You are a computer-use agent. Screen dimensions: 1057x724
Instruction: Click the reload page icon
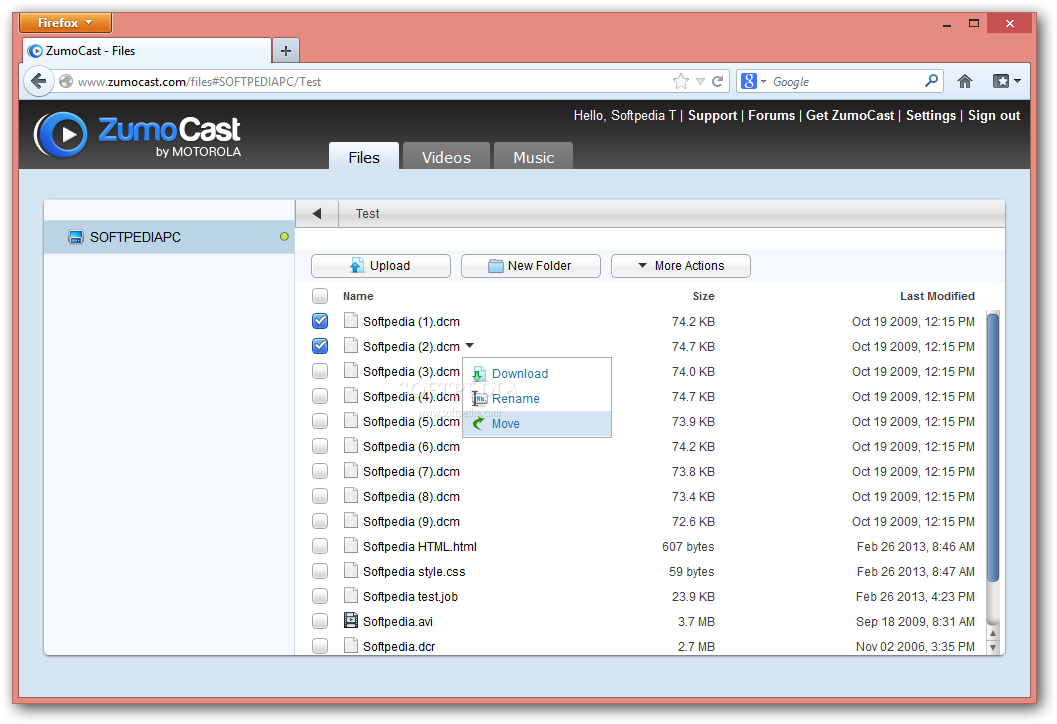pos(717,82)
